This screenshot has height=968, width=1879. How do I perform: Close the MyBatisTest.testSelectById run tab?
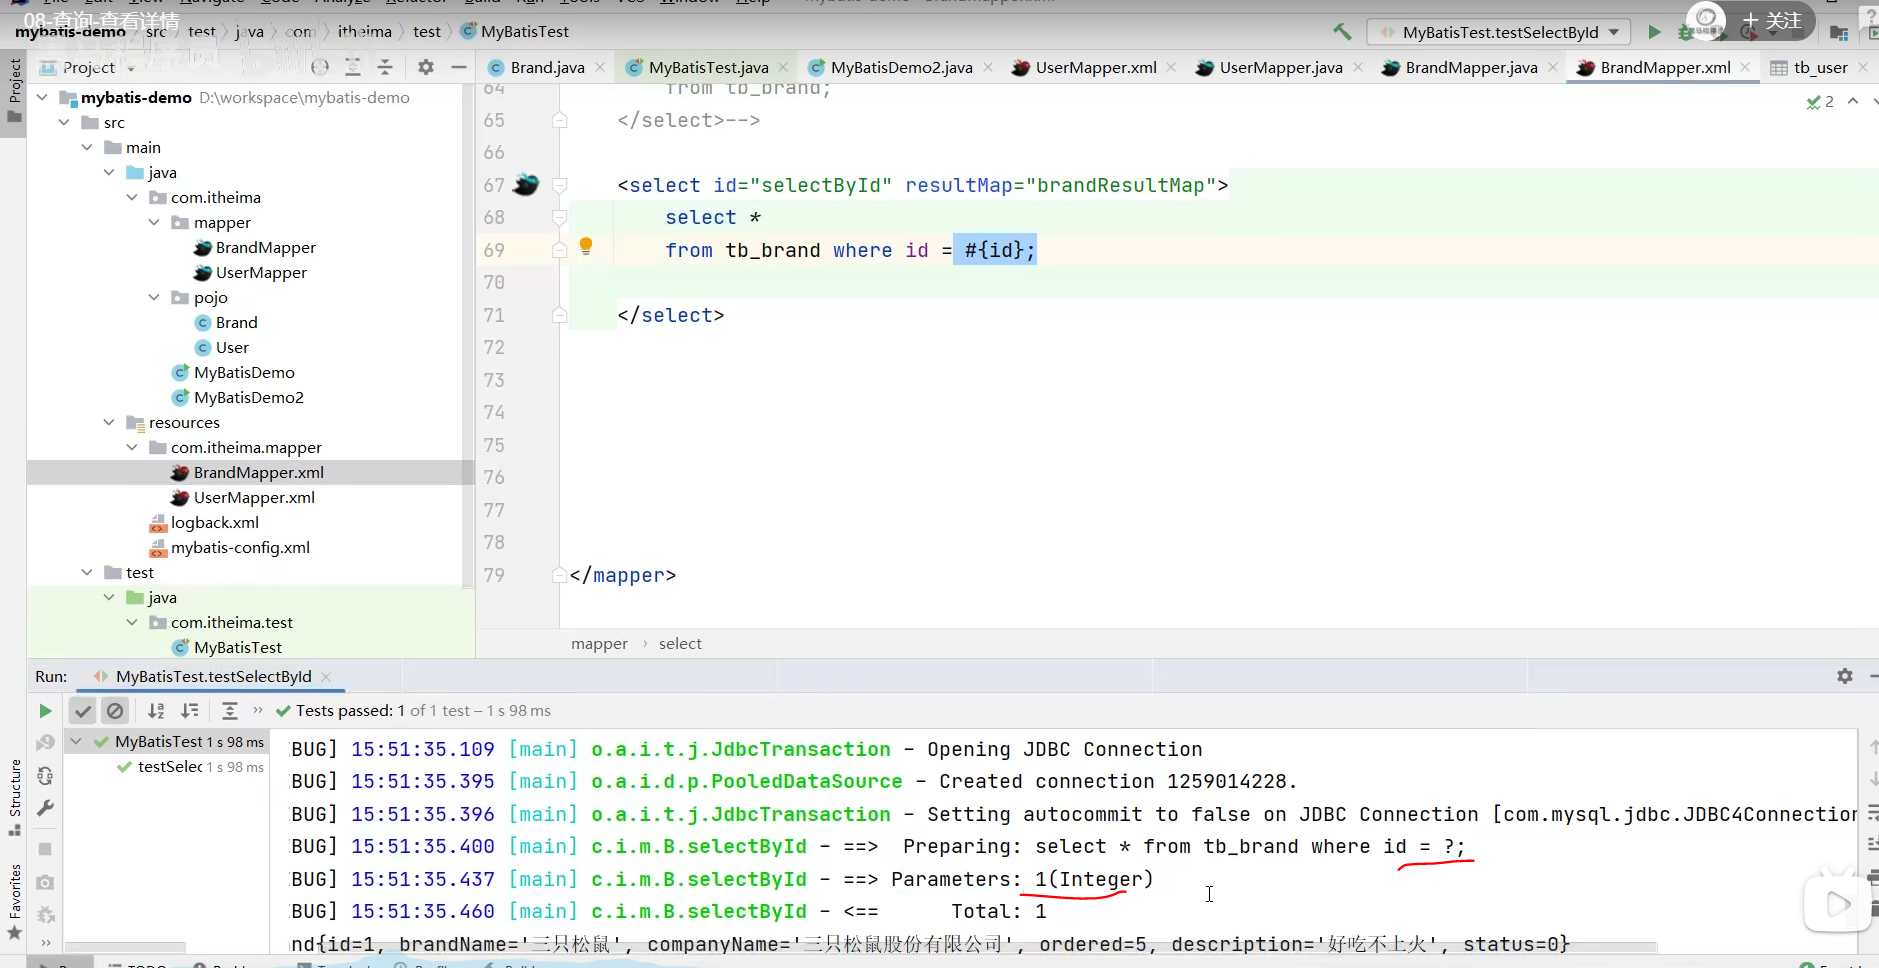pyautogui.click(x=326, y=677)
